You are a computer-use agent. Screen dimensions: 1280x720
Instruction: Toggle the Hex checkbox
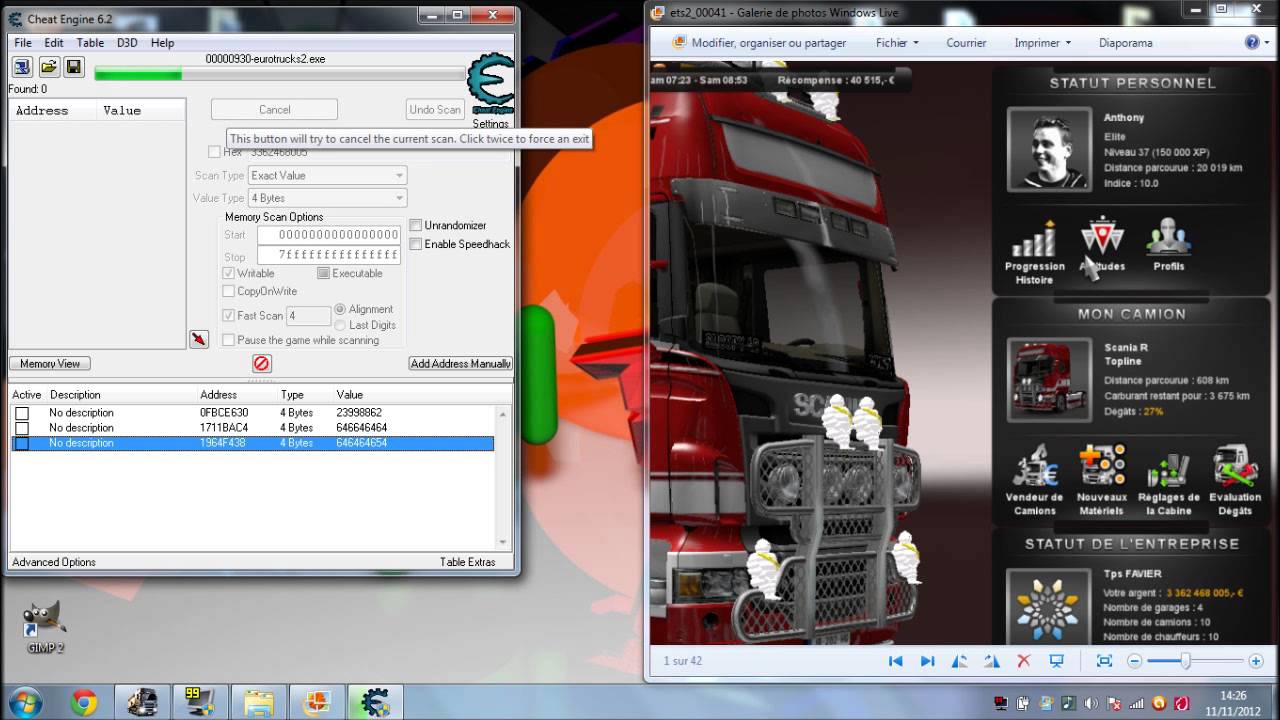point(214,152)
